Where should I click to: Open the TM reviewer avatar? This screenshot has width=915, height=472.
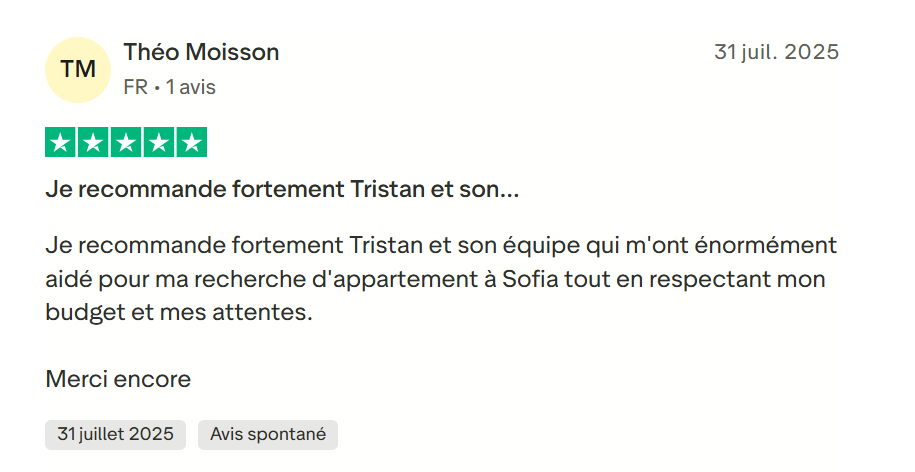(78, 69)
